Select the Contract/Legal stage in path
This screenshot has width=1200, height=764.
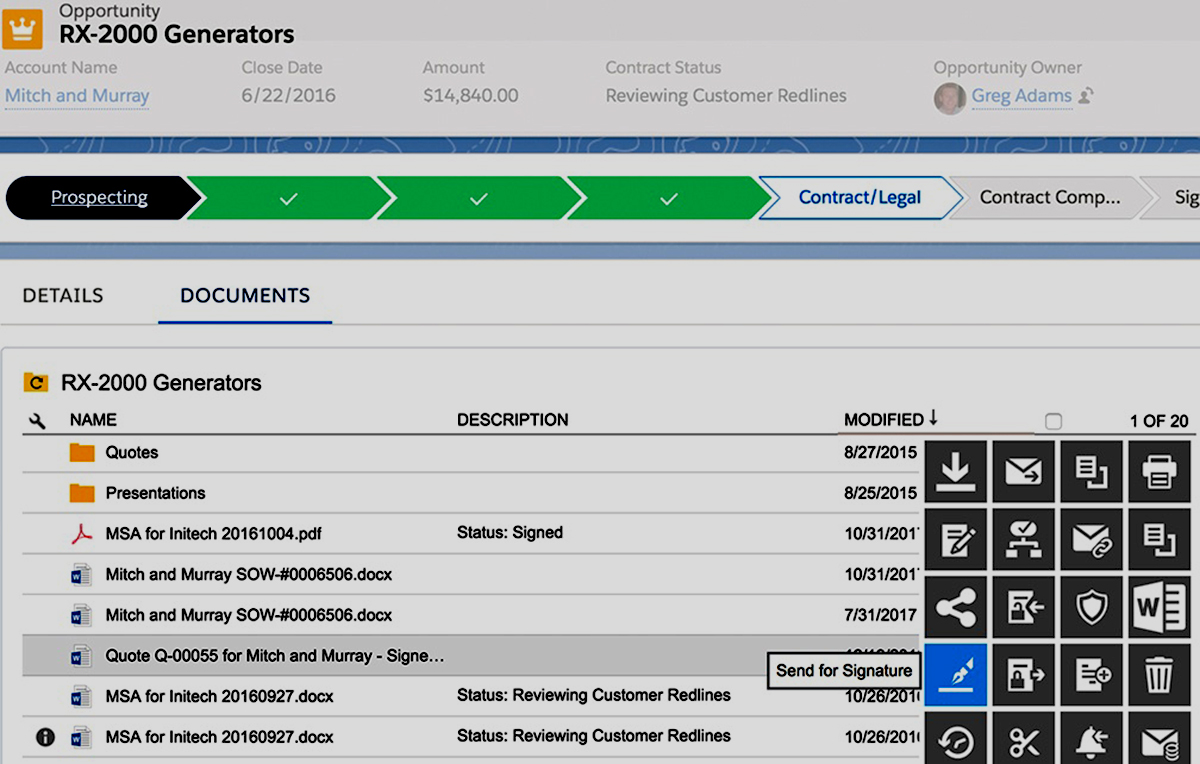(859, 198)
